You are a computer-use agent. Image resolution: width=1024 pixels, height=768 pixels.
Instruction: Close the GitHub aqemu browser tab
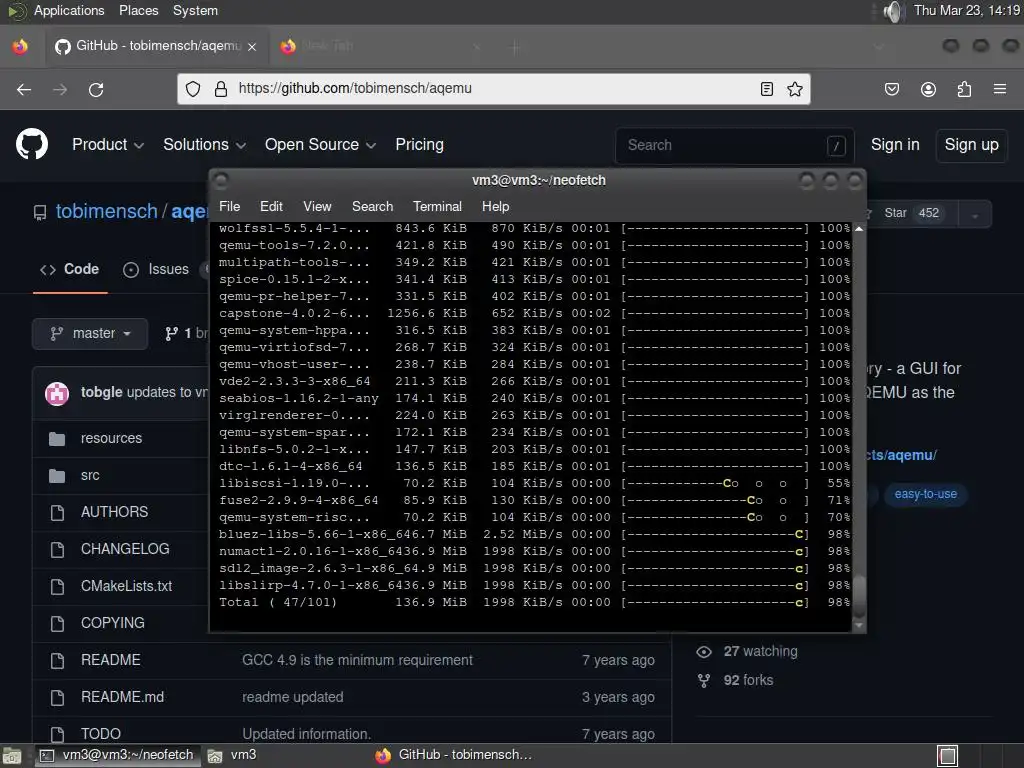click(x=252, y=47)
